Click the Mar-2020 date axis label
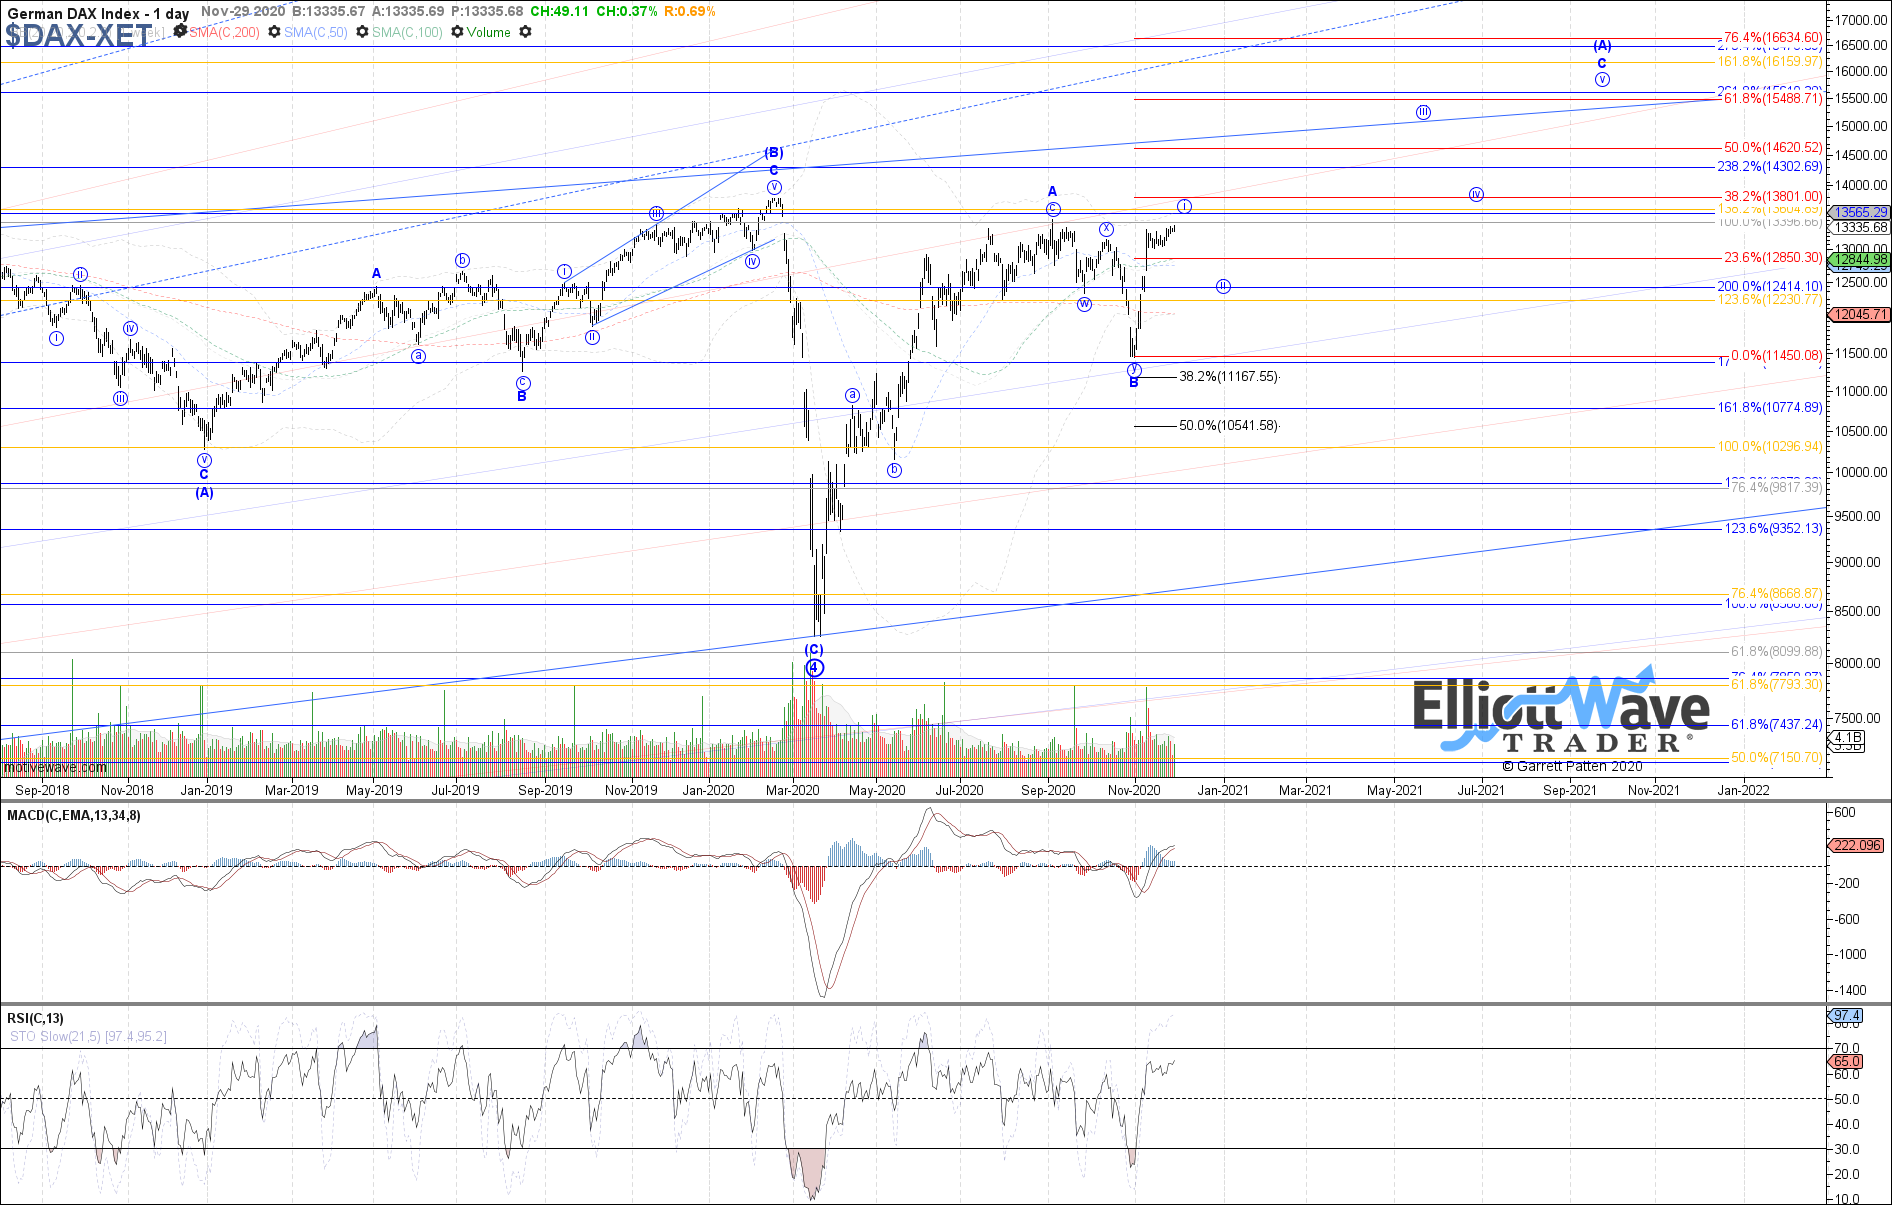 793,790
